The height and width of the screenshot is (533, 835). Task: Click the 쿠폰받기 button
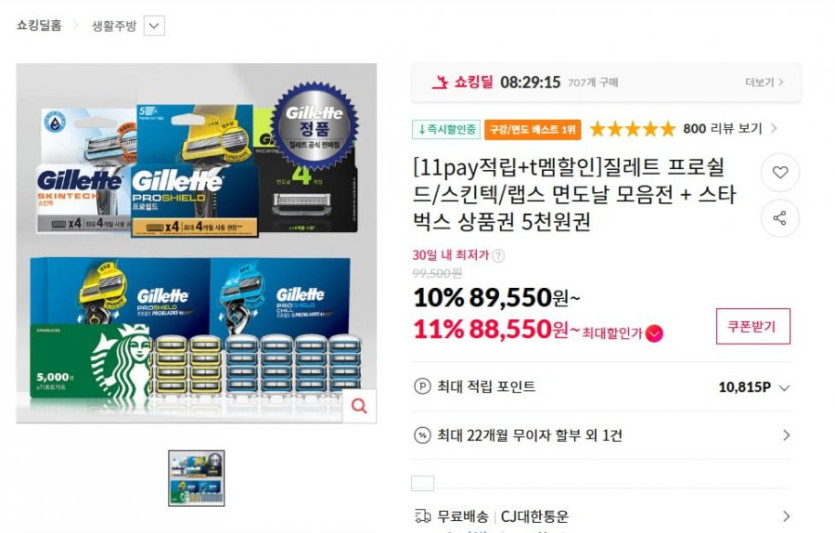[752, 326]
